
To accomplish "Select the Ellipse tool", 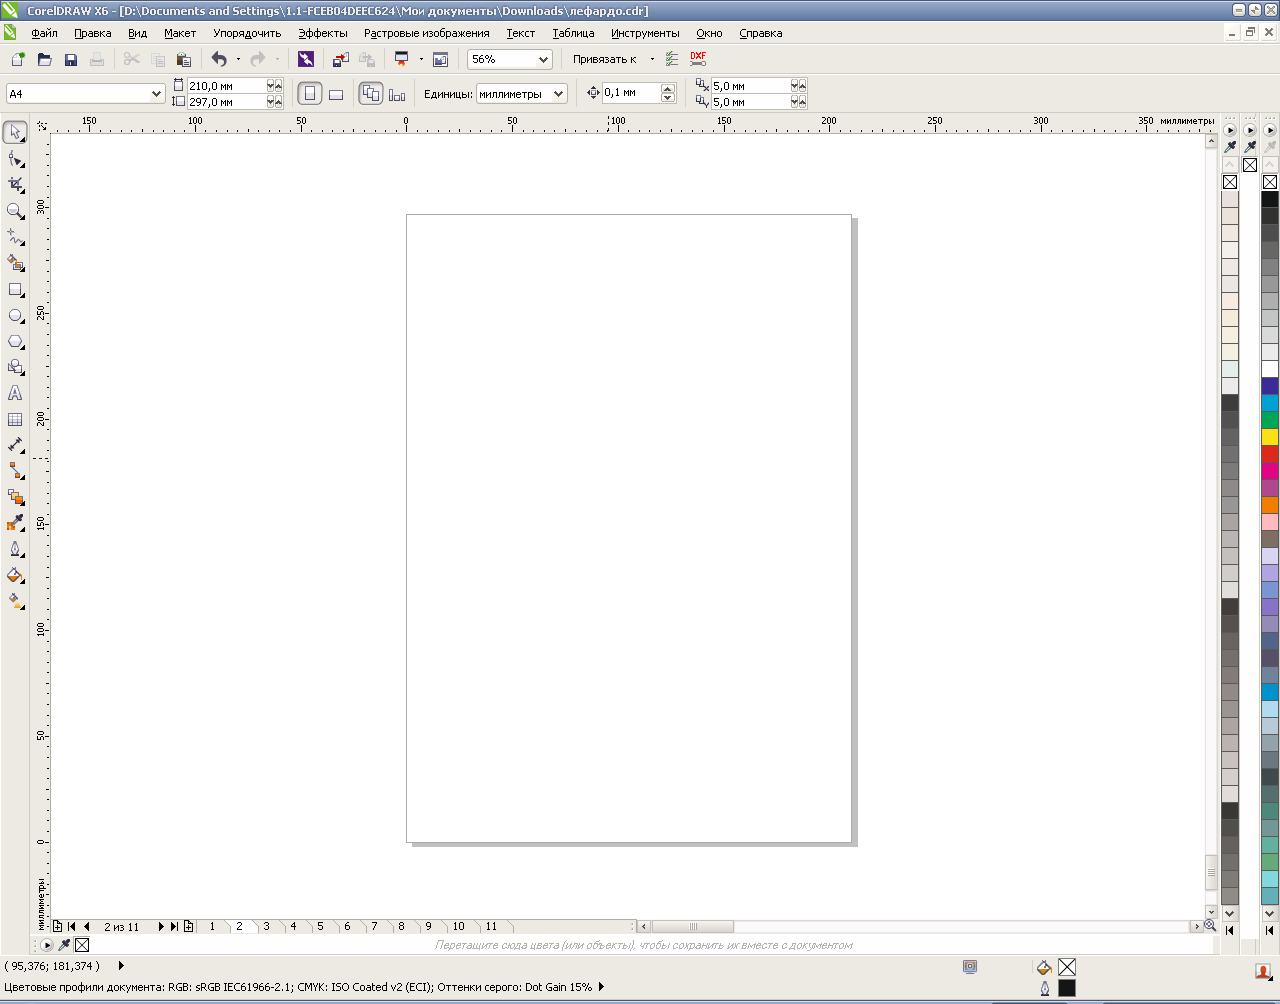I will tap(15, 315).
